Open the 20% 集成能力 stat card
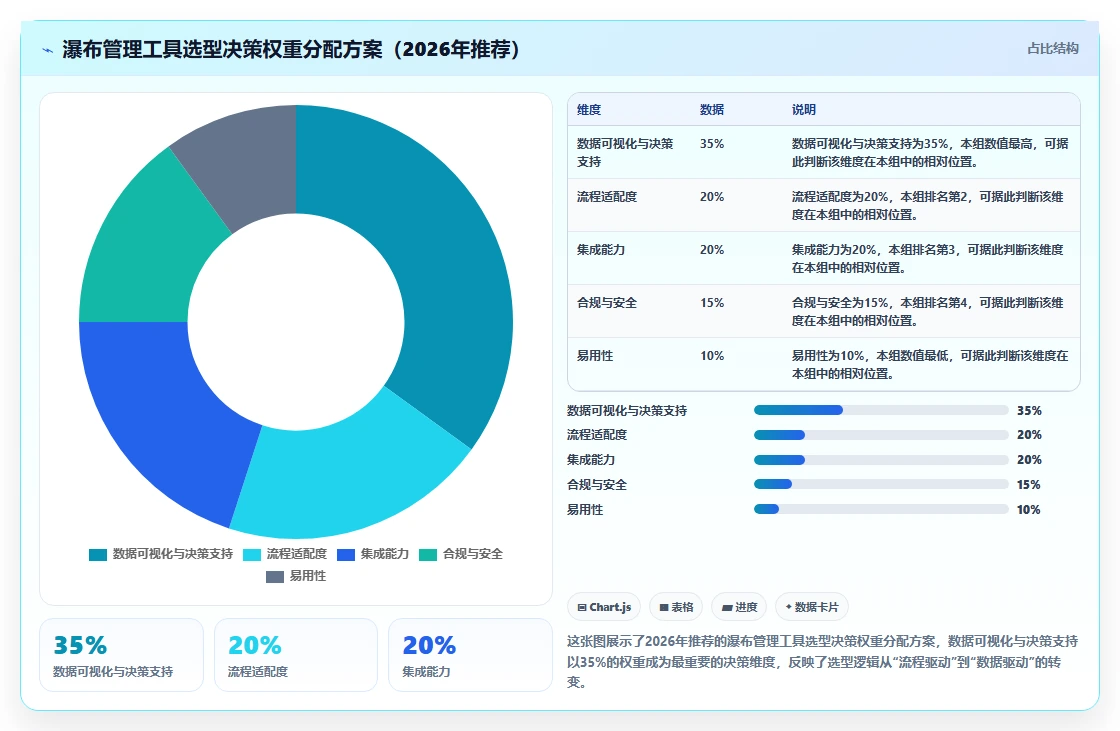This screenshot has width=1120, height=731. pyautogui.click(x=470, y=655)
